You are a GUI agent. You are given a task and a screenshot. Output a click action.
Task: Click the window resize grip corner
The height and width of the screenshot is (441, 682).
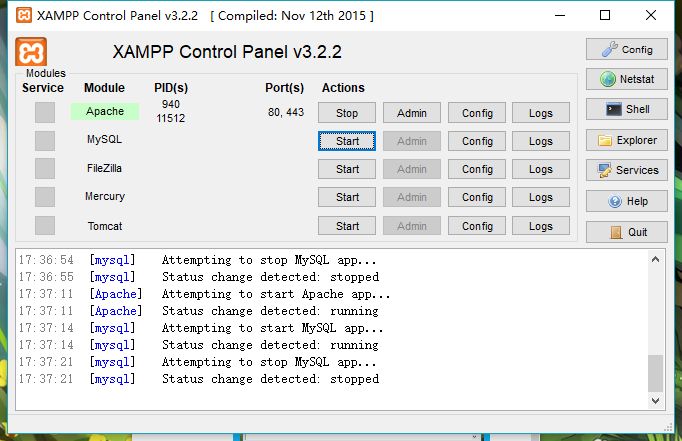pyautogui.click(x=669, y=427)
